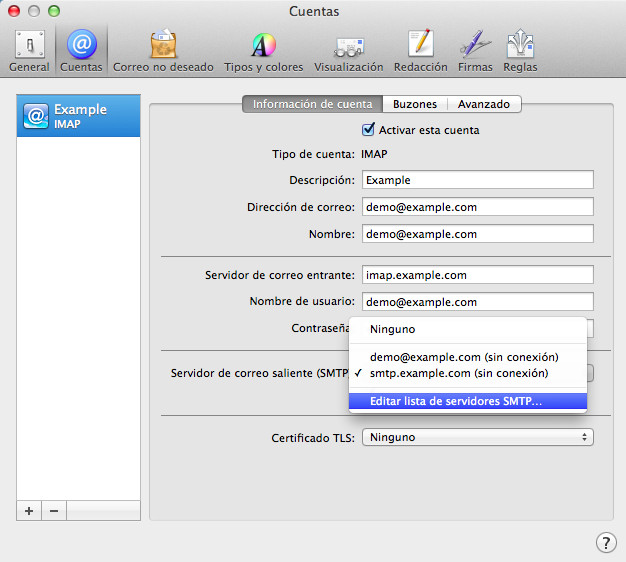Remove account with the minus button
626x562 pixels.
(54, 510)
